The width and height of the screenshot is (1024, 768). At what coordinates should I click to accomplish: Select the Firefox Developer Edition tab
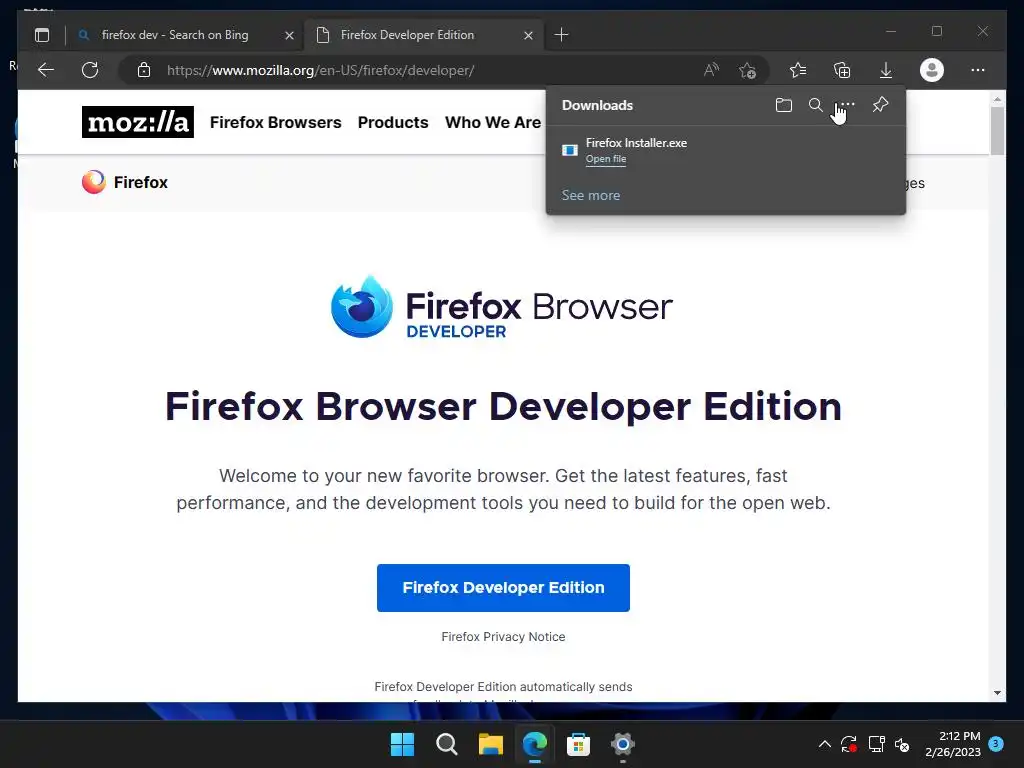pos(408,35)
